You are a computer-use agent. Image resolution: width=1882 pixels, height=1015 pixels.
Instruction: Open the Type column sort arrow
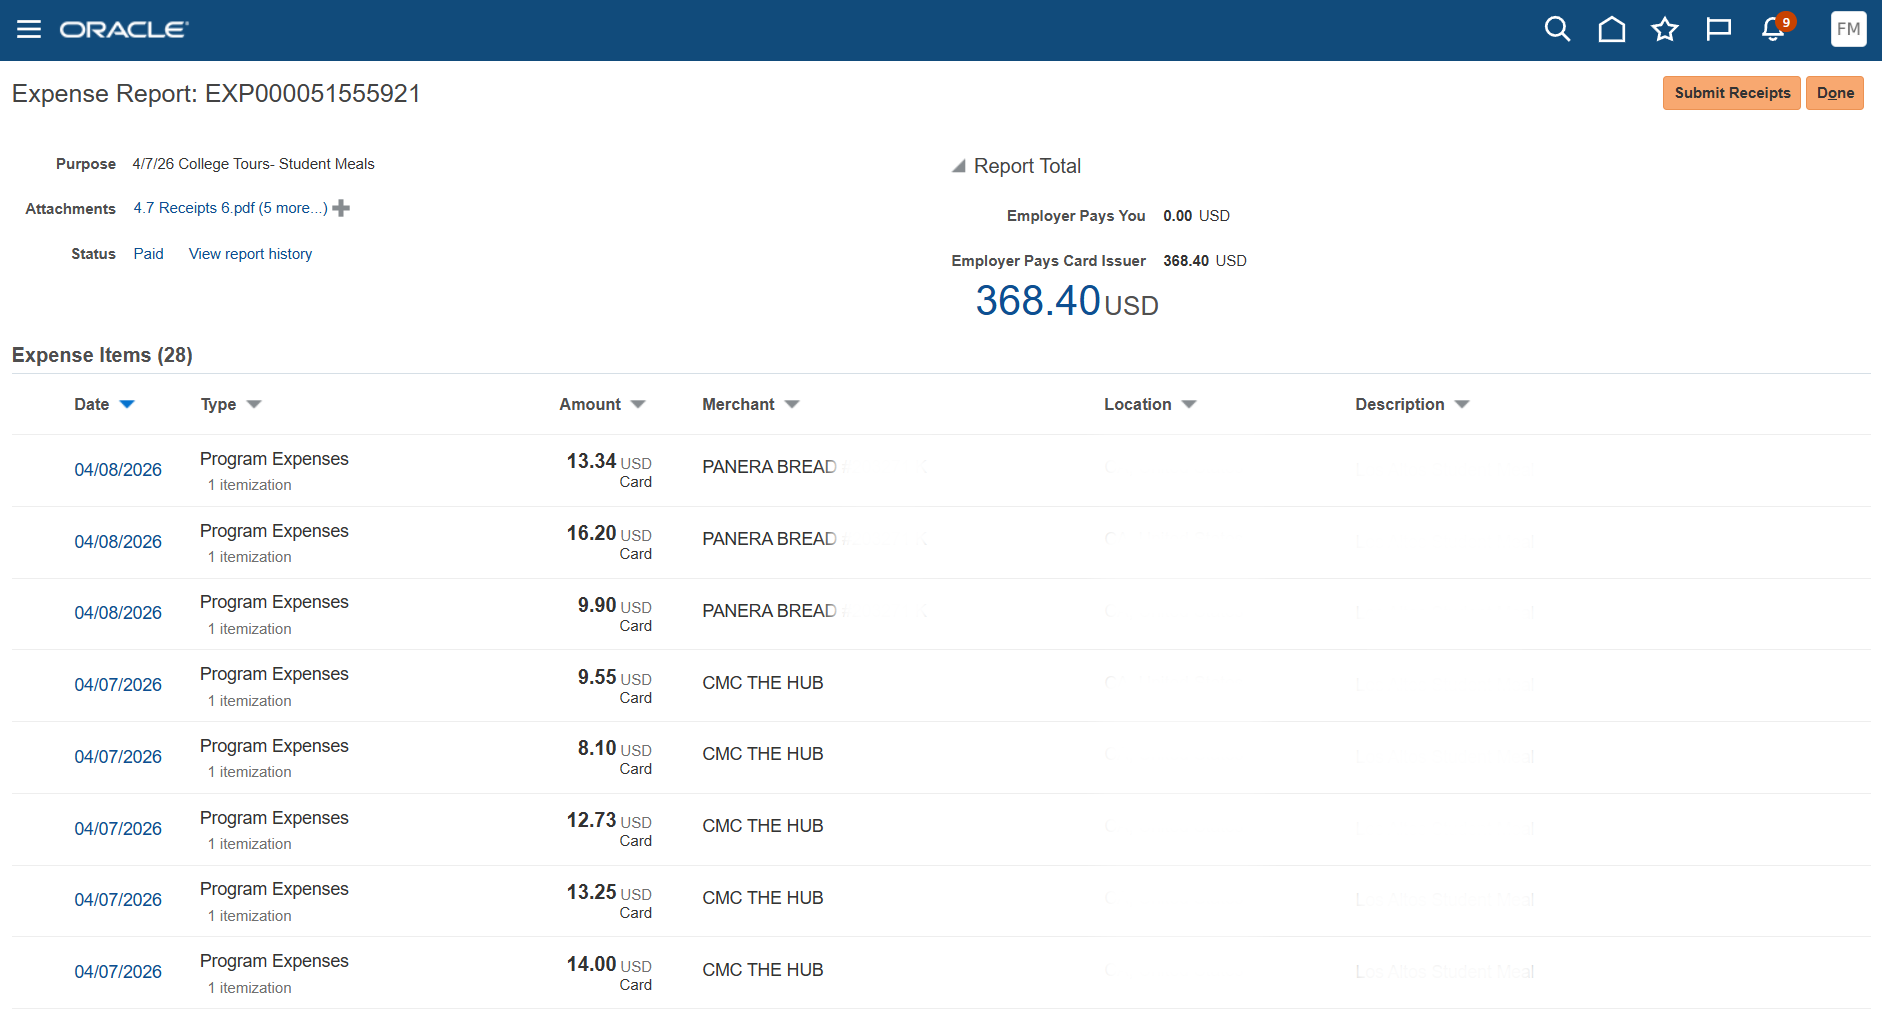tap(254, 404)
